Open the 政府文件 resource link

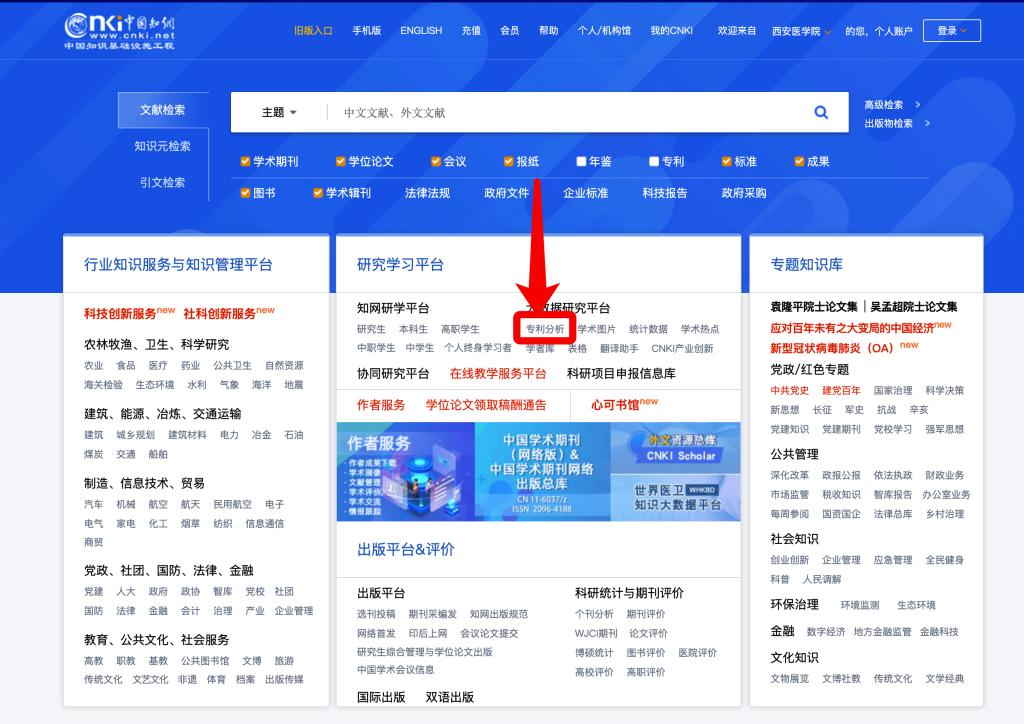507,193
